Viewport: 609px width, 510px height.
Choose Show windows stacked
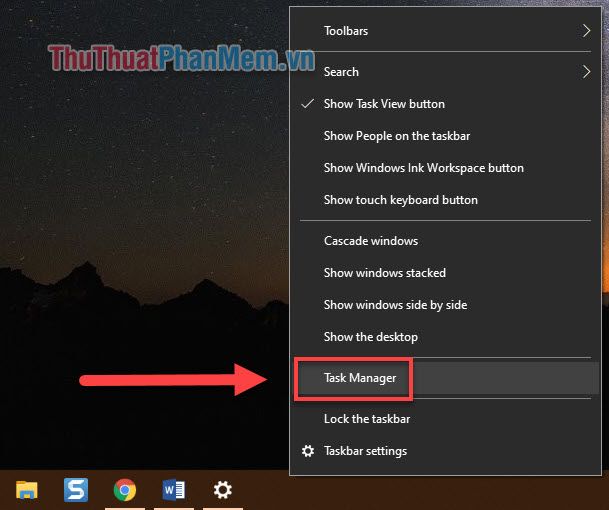click(x=446, y=273)
